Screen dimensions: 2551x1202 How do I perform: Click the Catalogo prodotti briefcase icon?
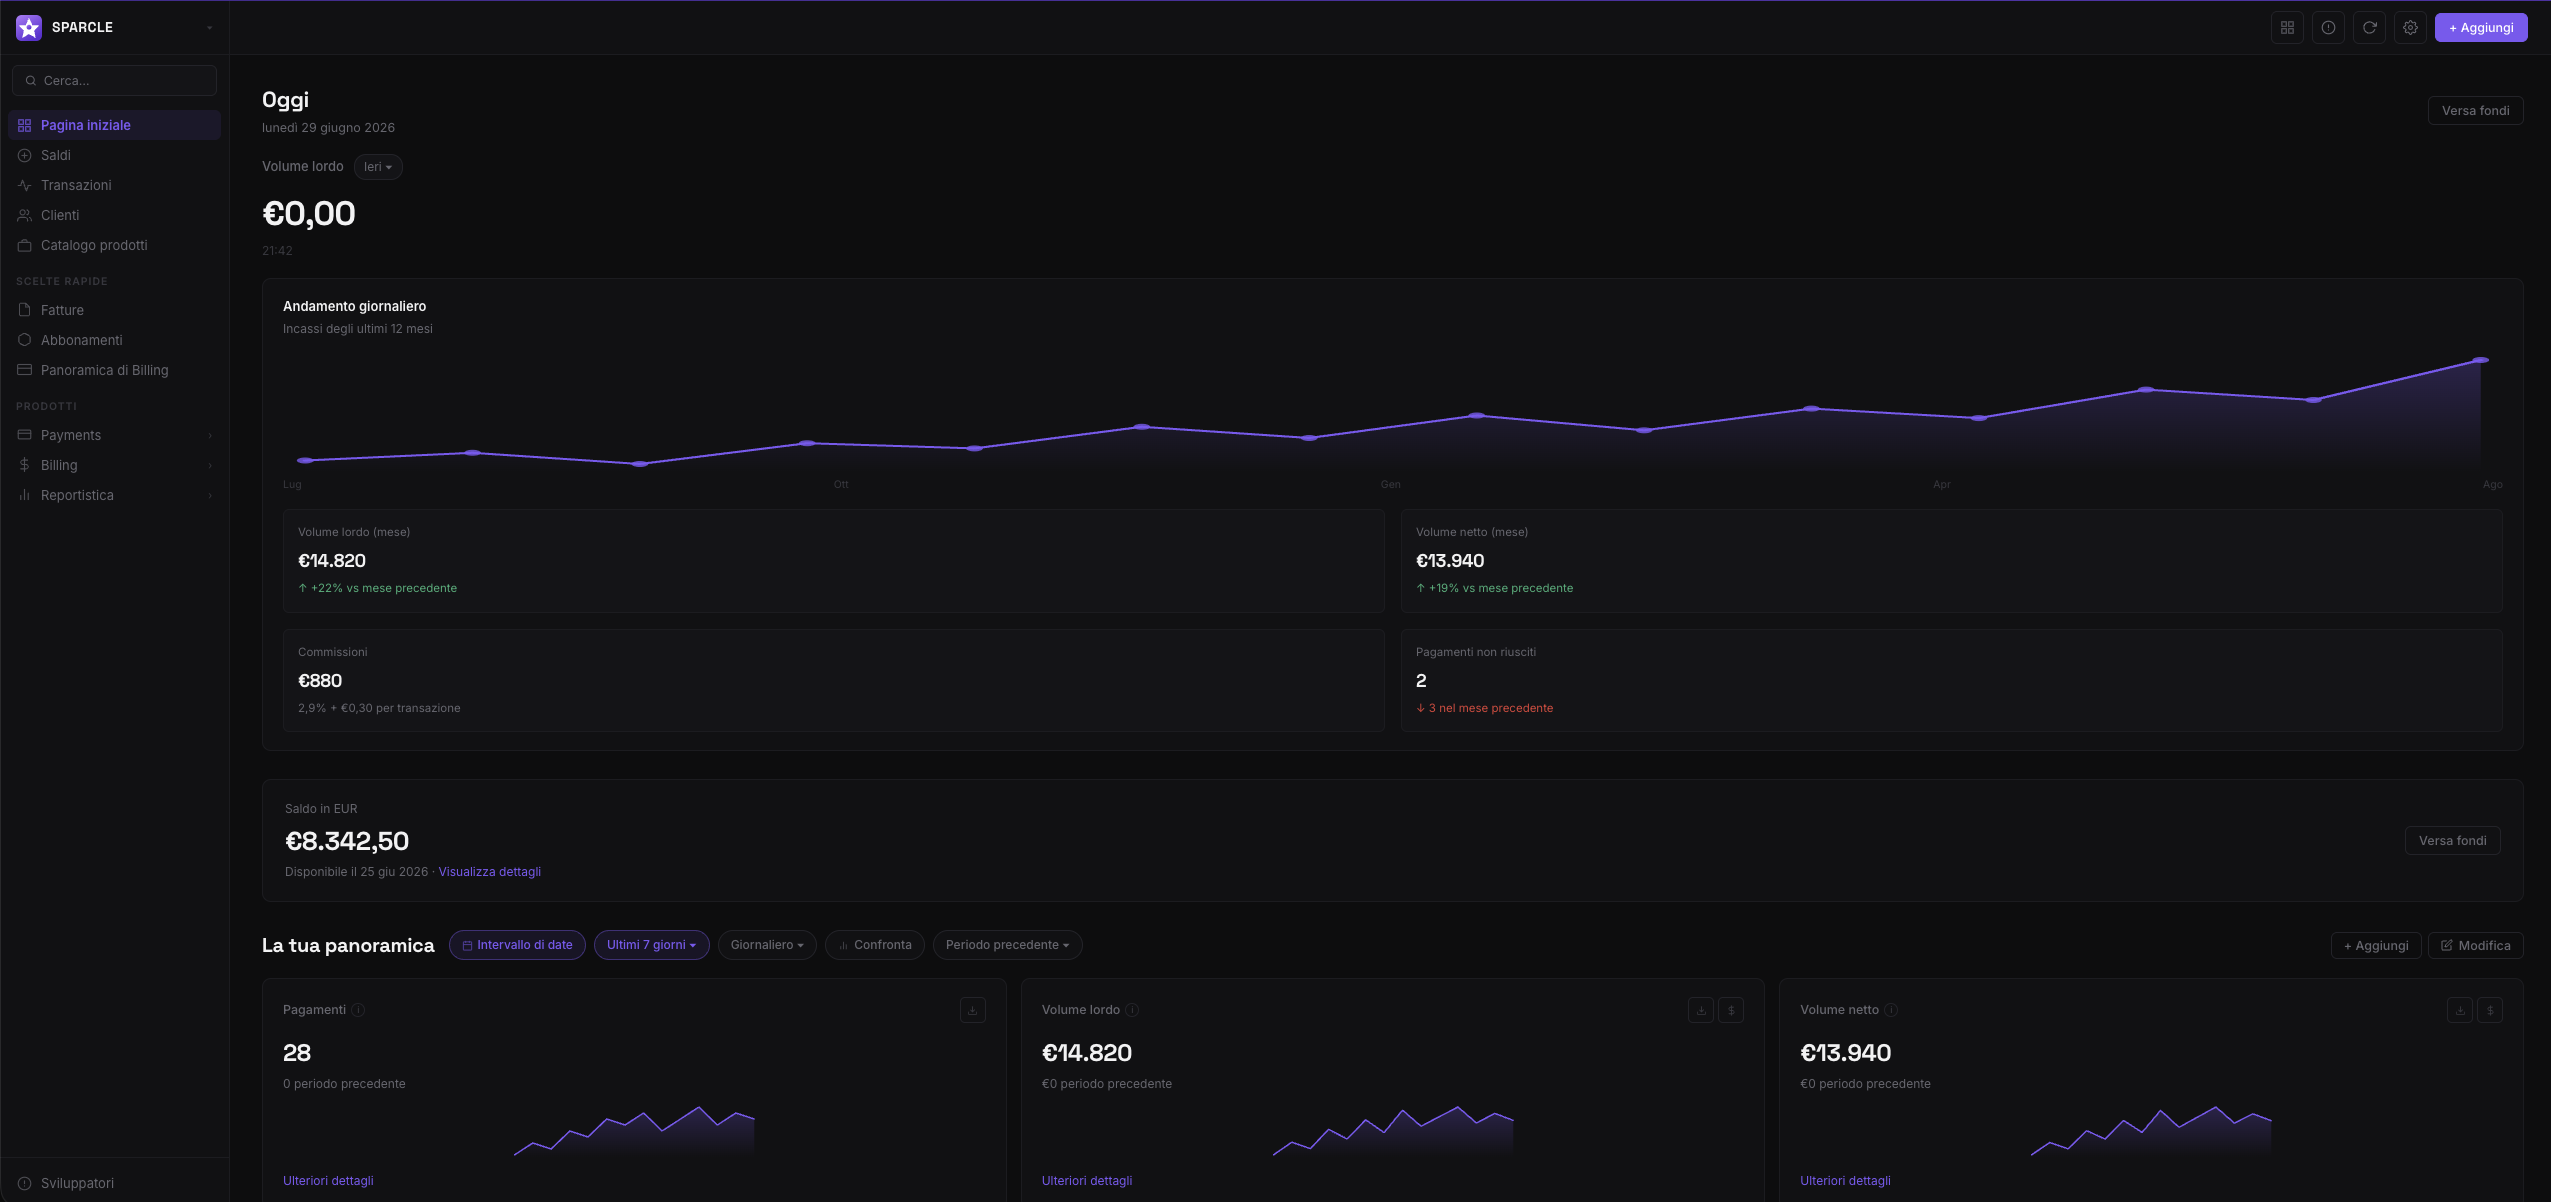[x=25, y=245]
